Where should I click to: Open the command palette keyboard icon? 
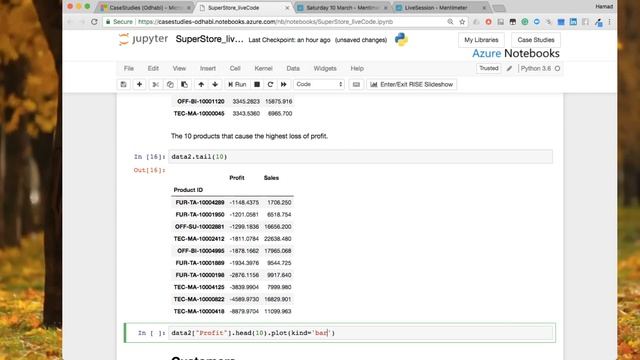pyautogui.click(x=356, y=84)
